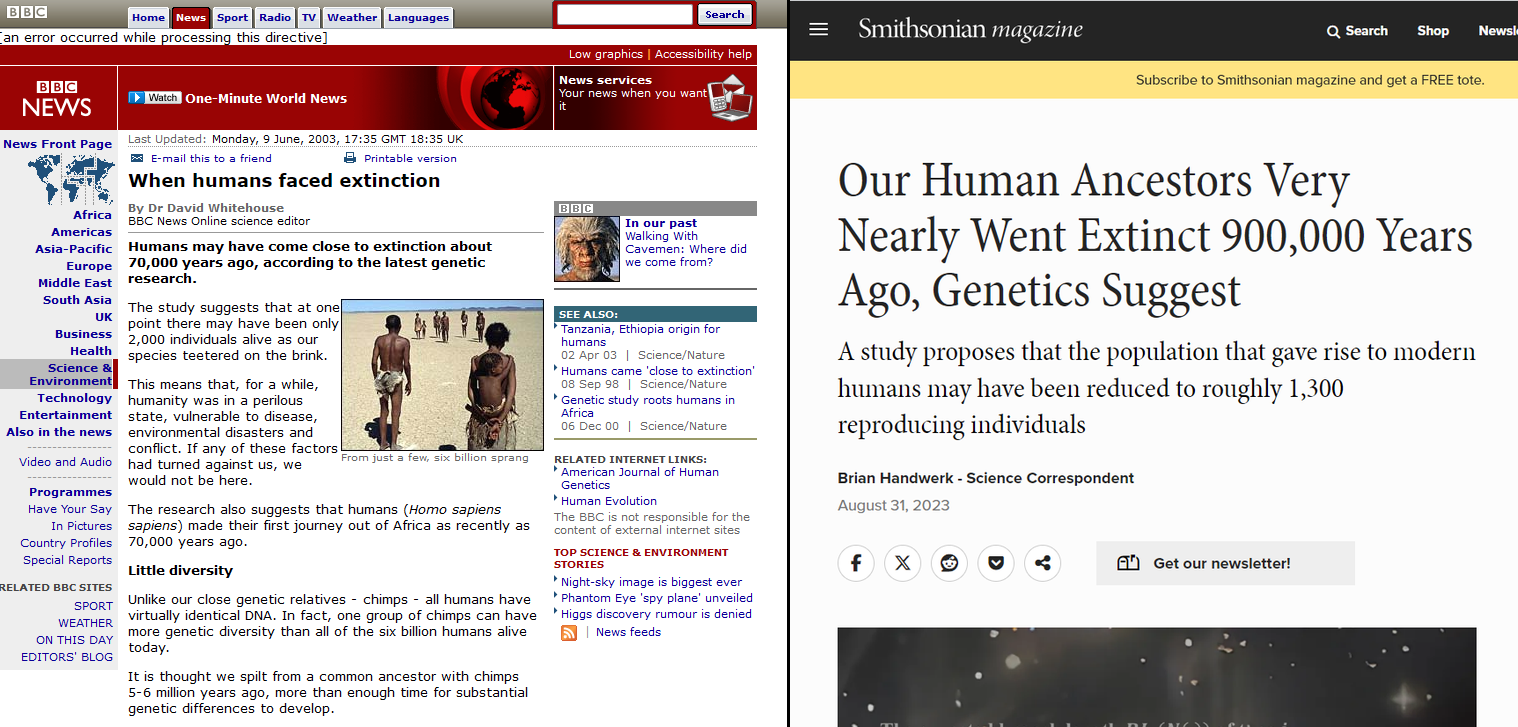Open American Journal of Human Genetics link
Viewport: 1518px width, 727px height.
640,478
